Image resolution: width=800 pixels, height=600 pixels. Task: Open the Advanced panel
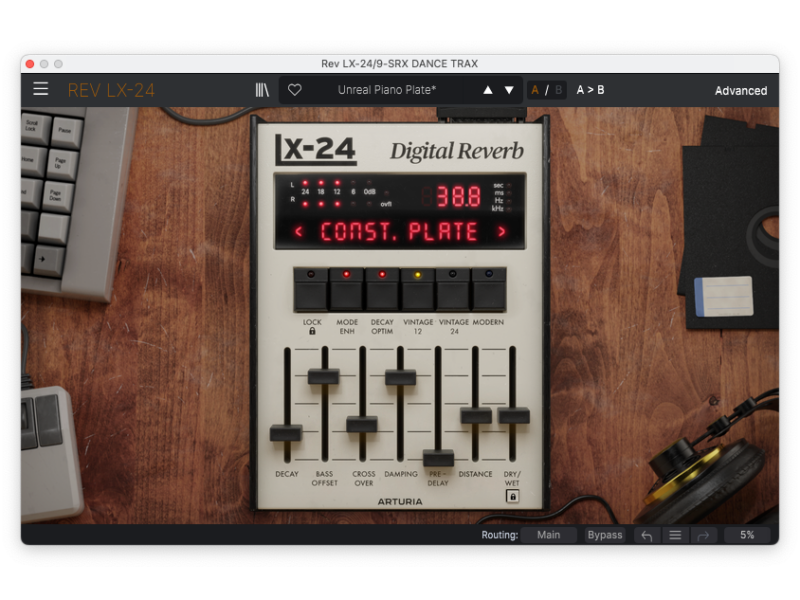(740, 90)
